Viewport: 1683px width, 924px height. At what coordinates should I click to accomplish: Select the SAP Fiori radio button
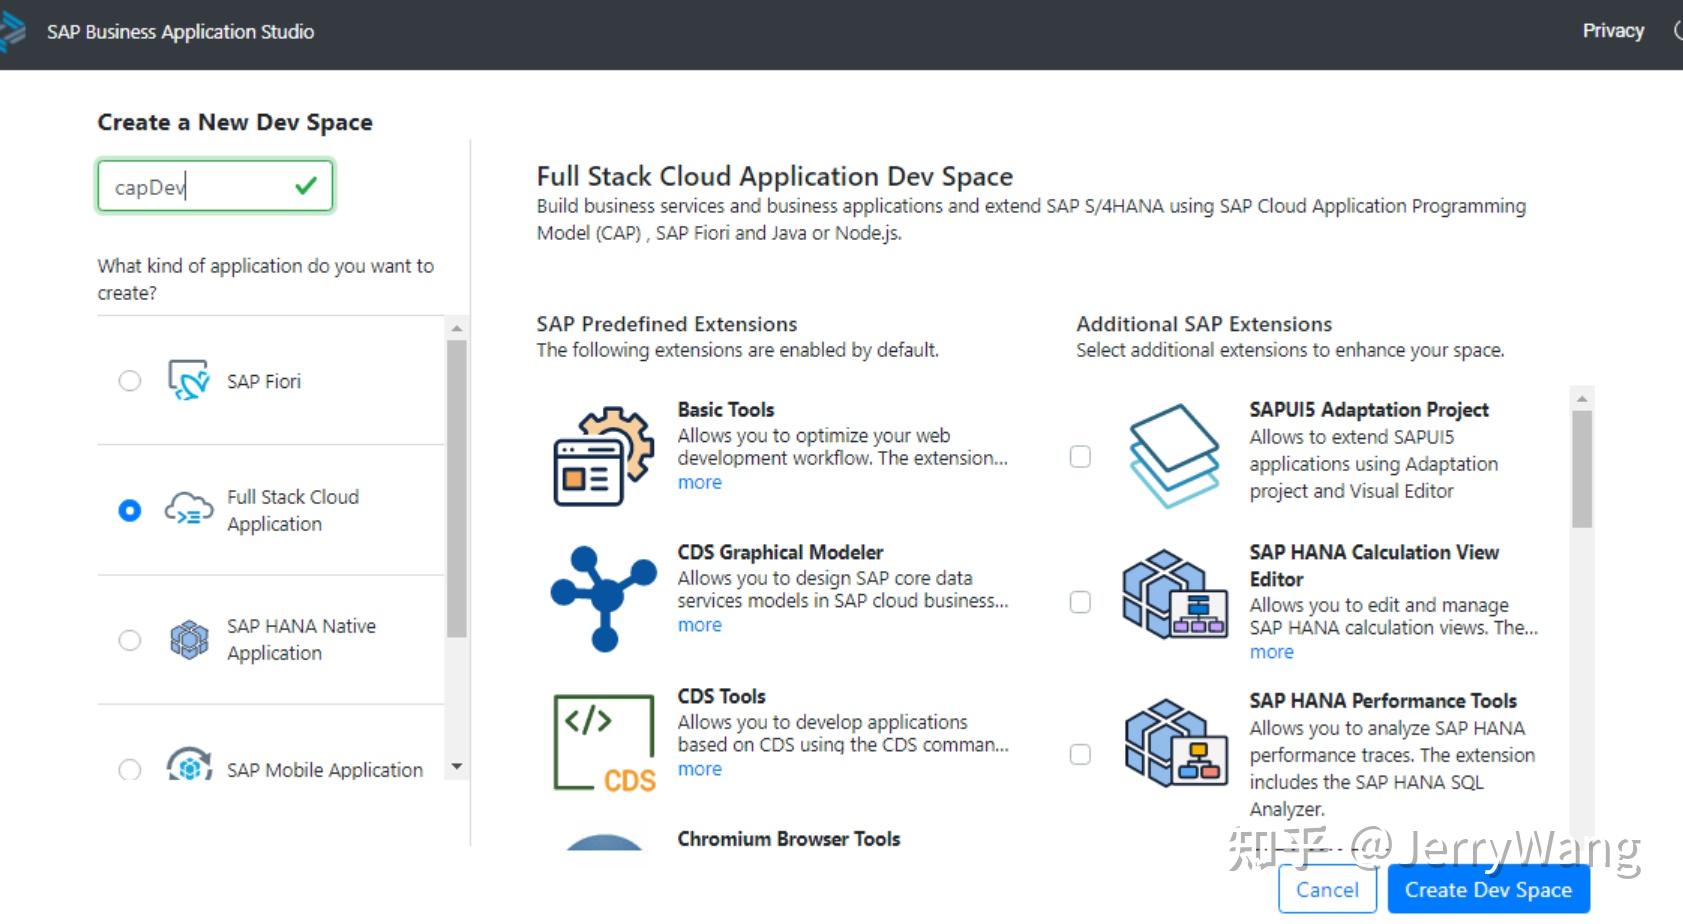(x=129, y=380)
